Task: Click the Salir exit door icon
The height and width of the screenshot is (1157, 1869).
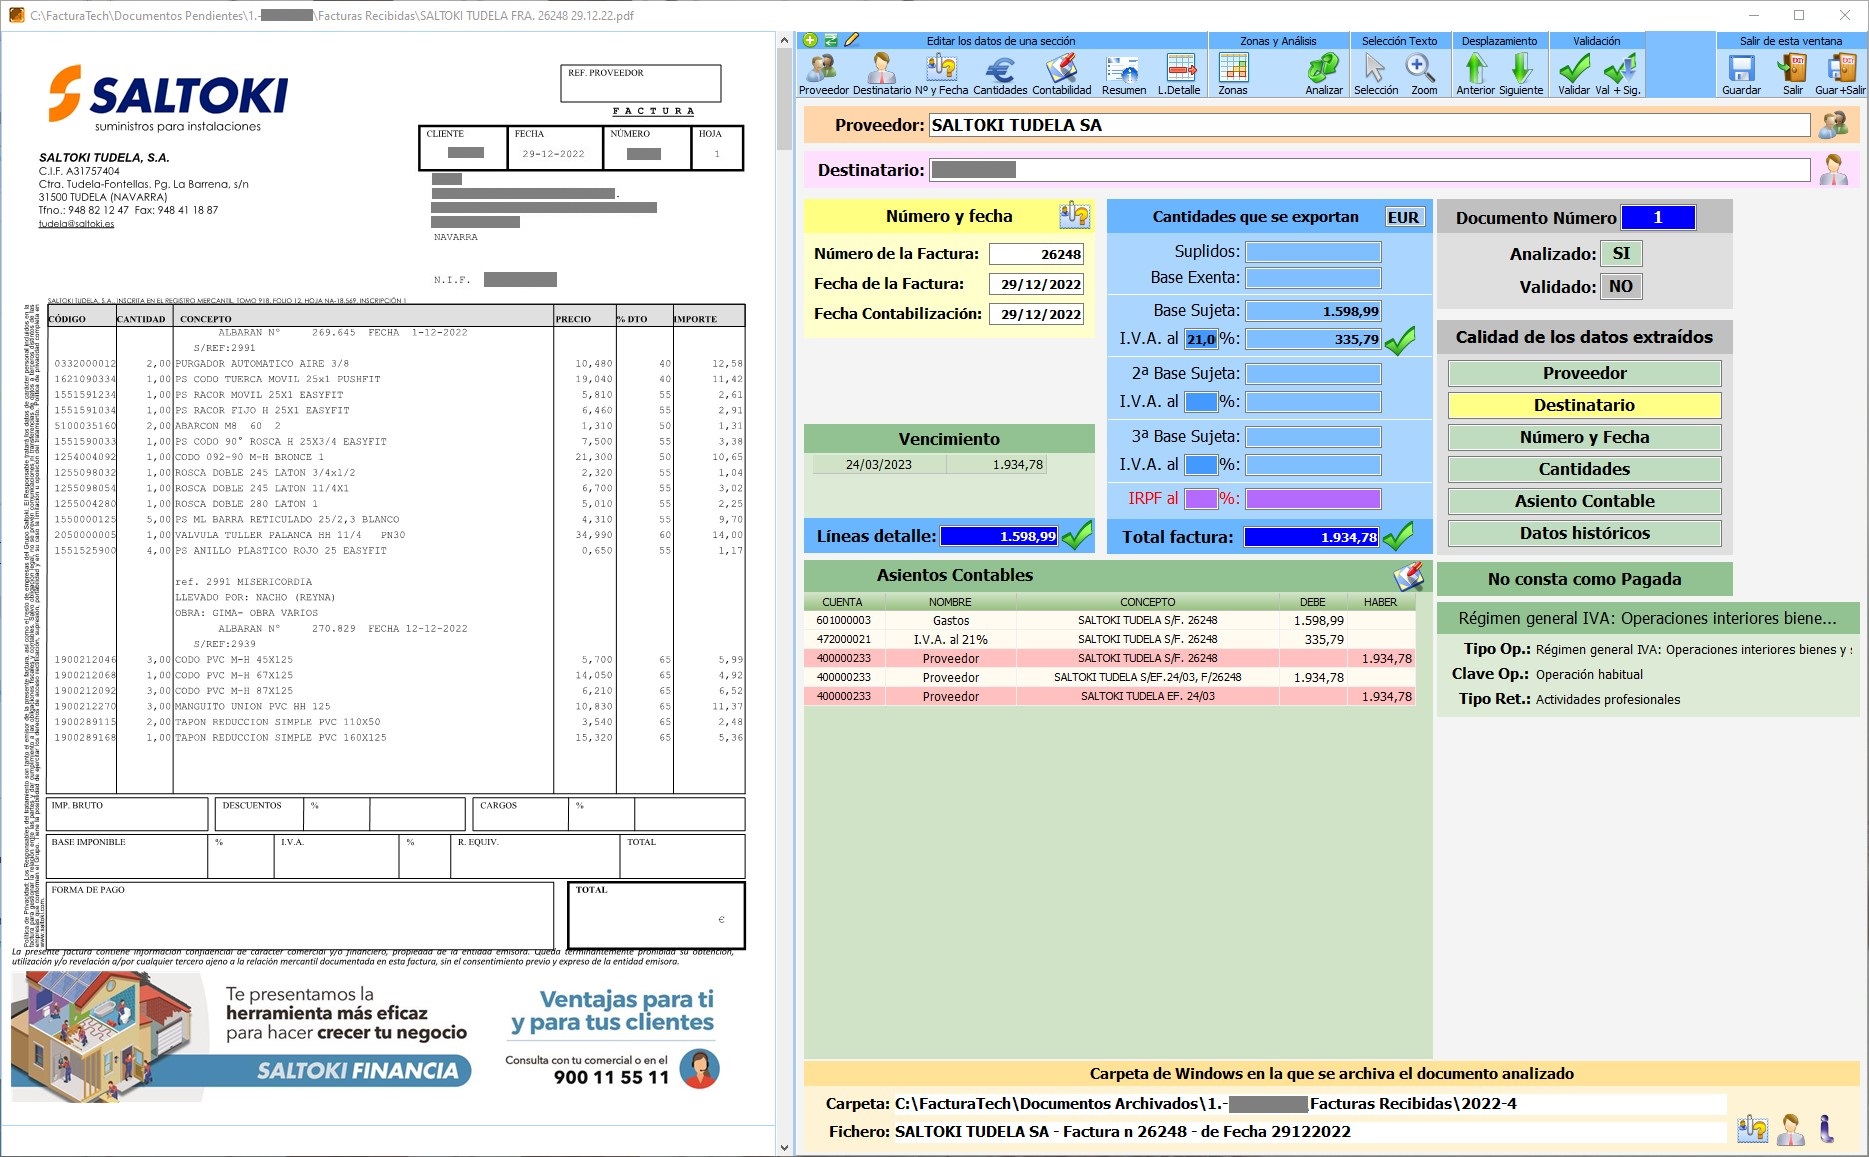Action: click(x=1792, y=74)
